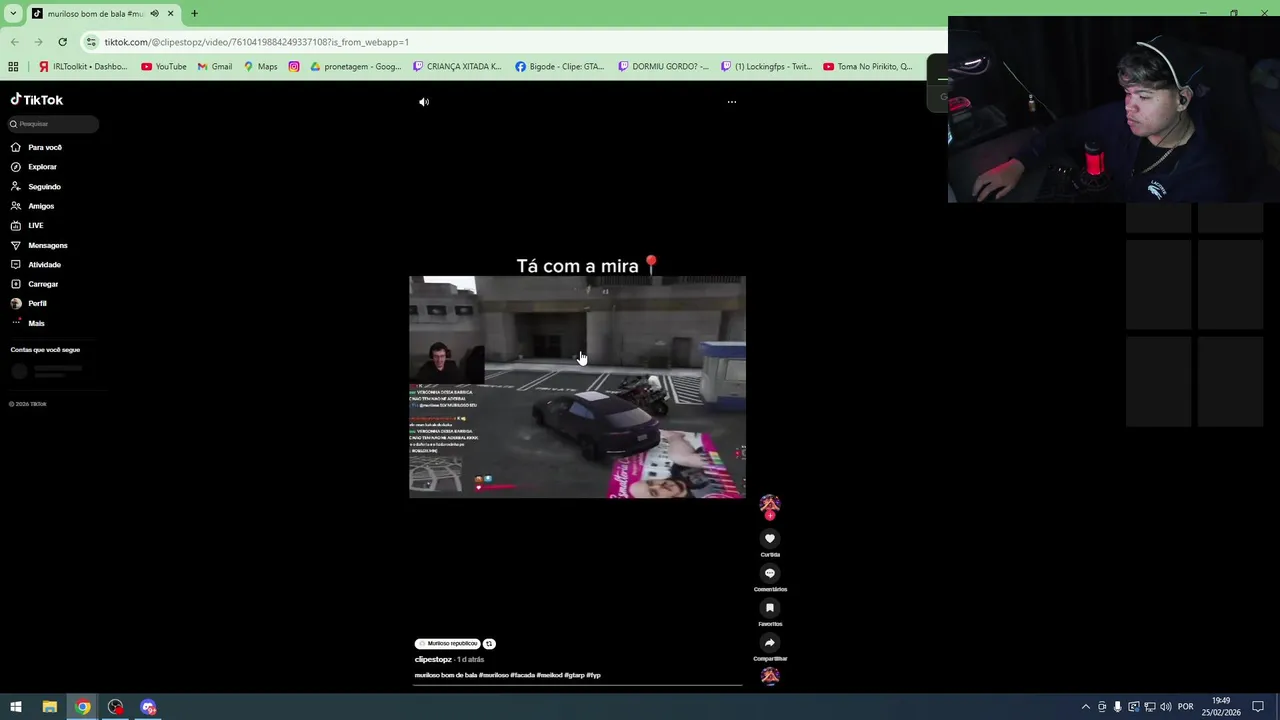Viewport: 1280px width, 720px height.
Task: Open File Explorer from taskbar
Action: (49, 707)
